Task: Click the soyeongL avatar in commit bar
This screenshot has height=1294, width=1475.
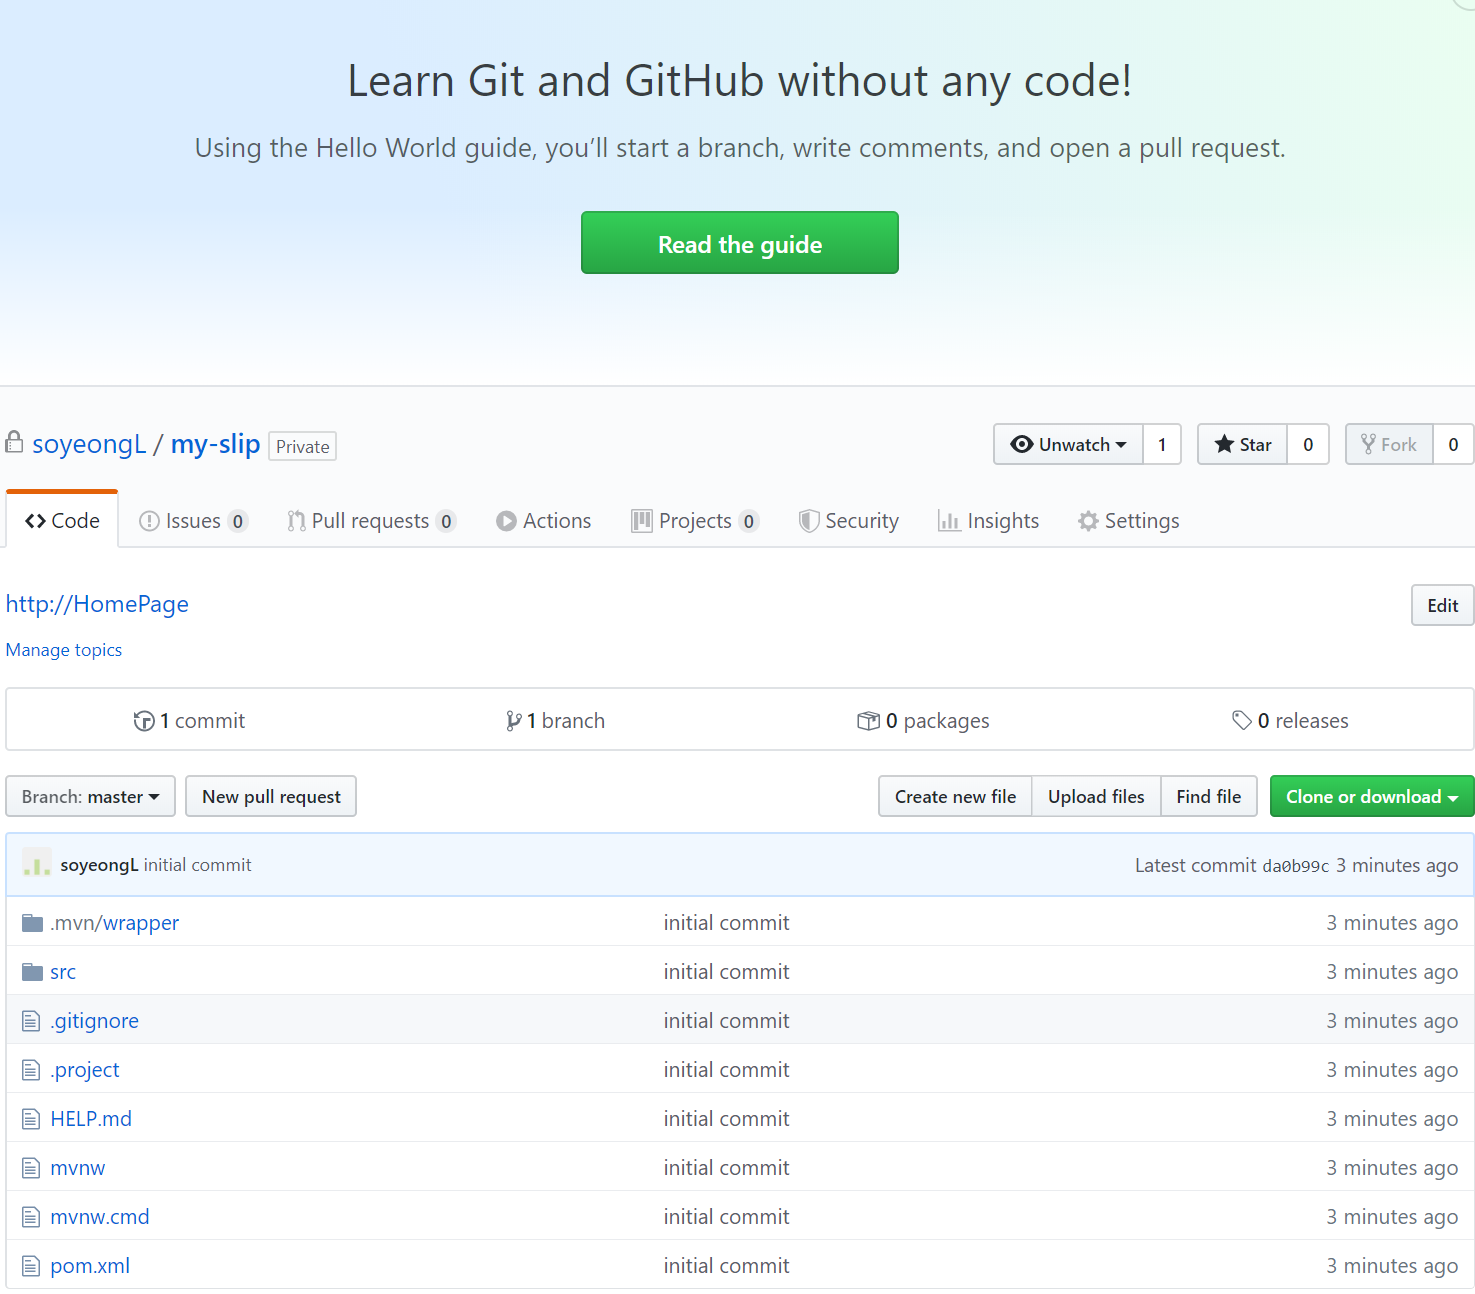Action: (x=37, y=864)
